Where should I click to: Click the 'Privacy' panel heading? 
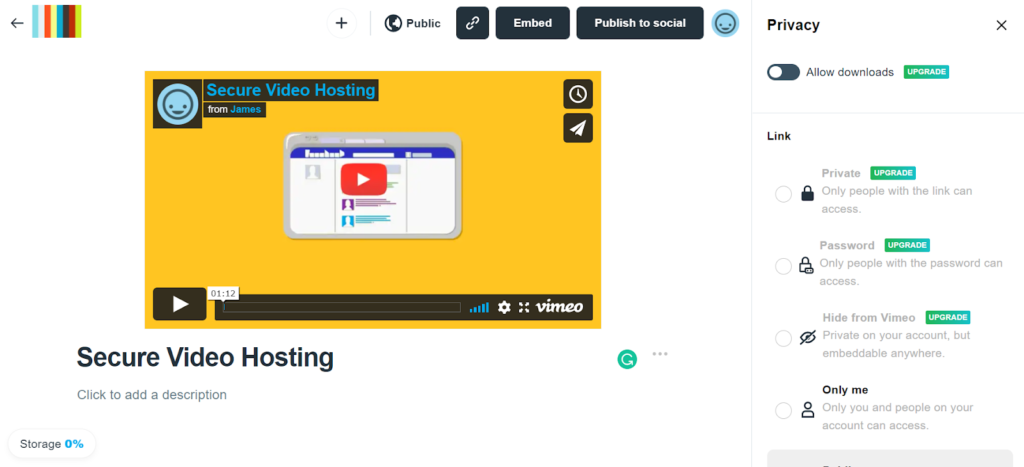tap(793, 25)
